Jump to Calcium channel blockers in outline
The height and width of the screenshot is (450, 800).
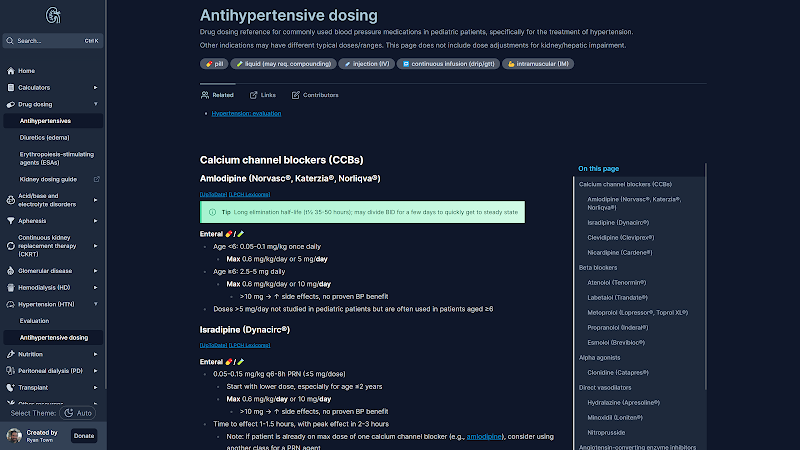625,185
